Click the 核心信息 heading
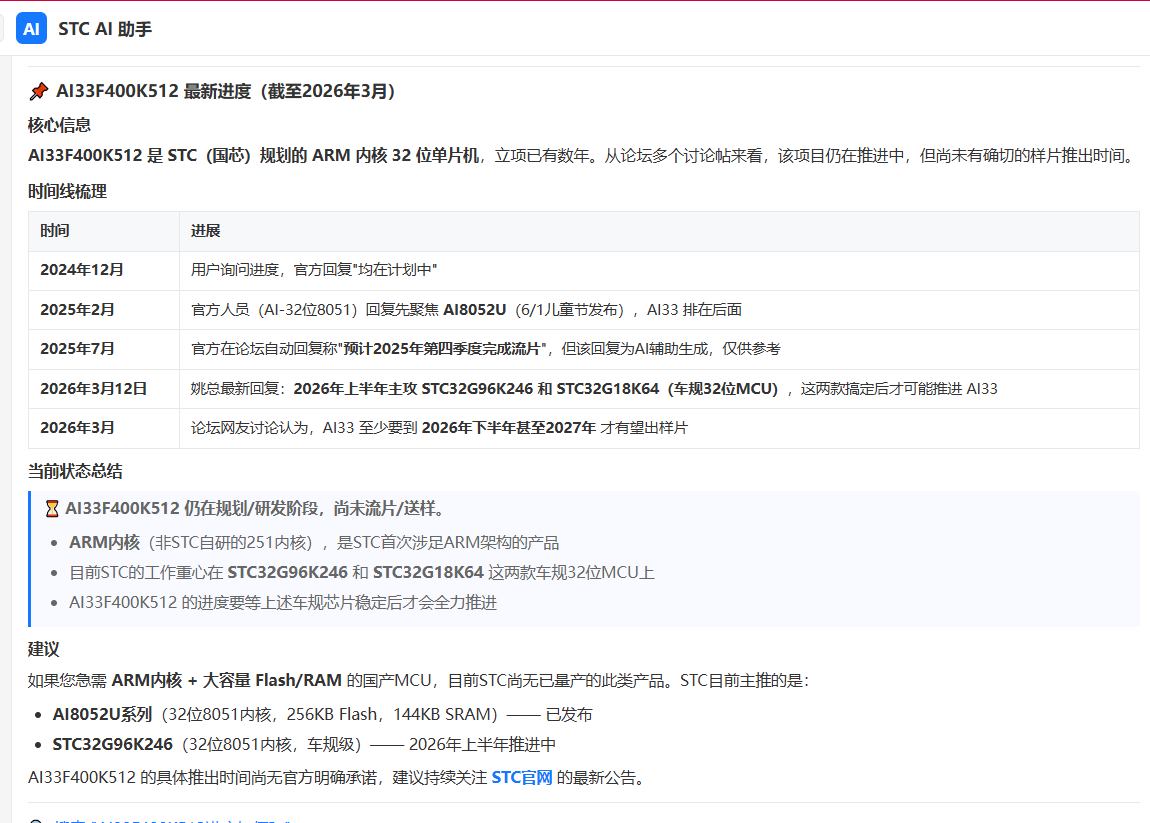This screenshot has width=1150, height=823. tap(59, 125)
